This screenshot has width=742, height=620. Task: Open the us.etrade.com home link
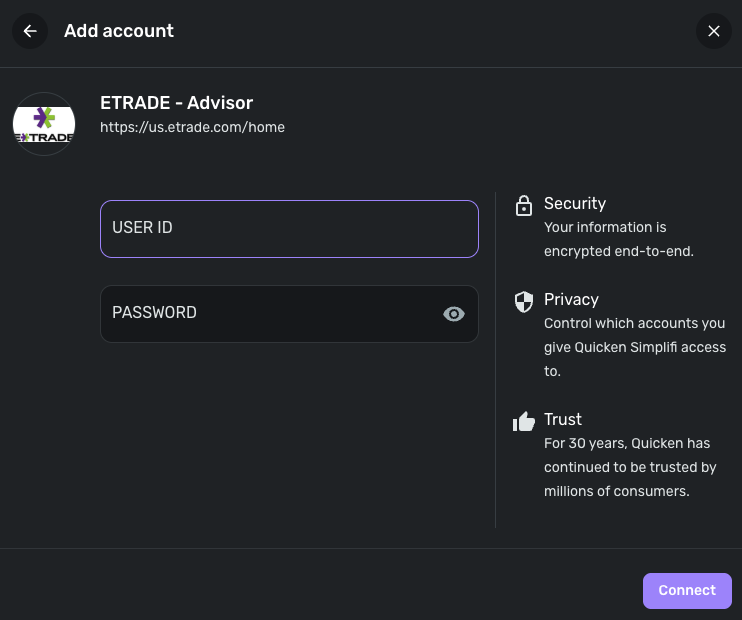coord(192,127)
